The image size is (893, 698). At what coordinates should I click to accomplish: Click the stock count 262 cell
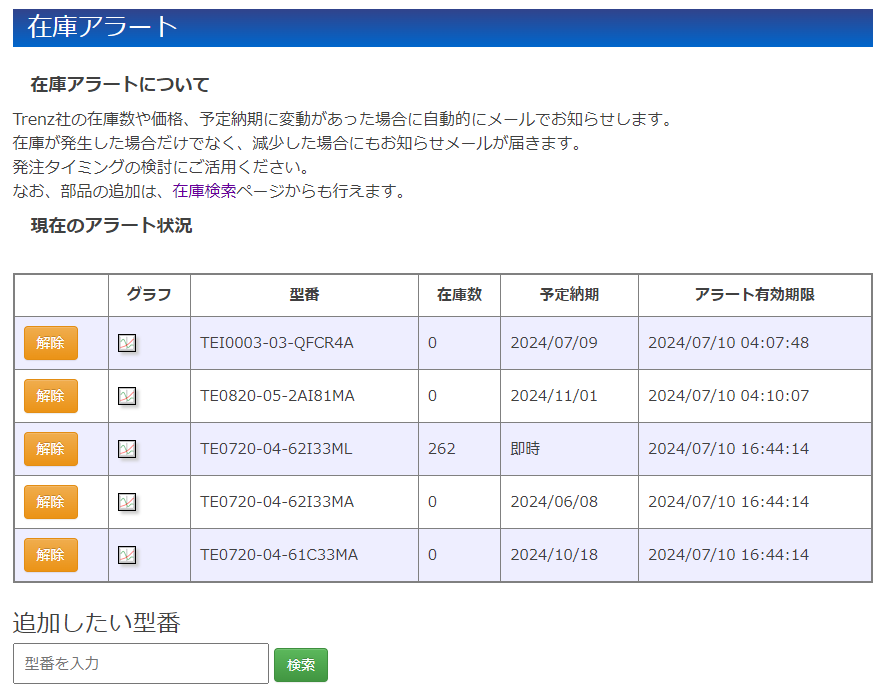click(x=442, y=449)
